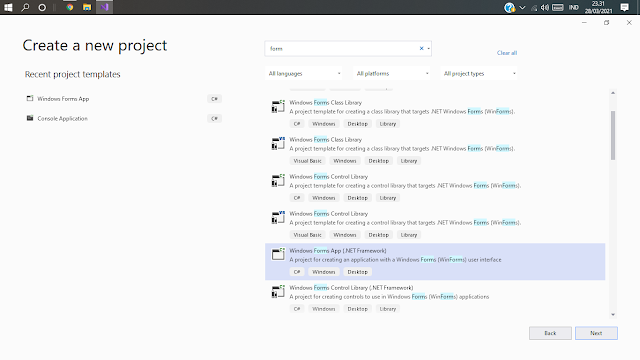Open the All languages dropdown
The height and width of the screenshot is (360, 640).
click(304, 73)
